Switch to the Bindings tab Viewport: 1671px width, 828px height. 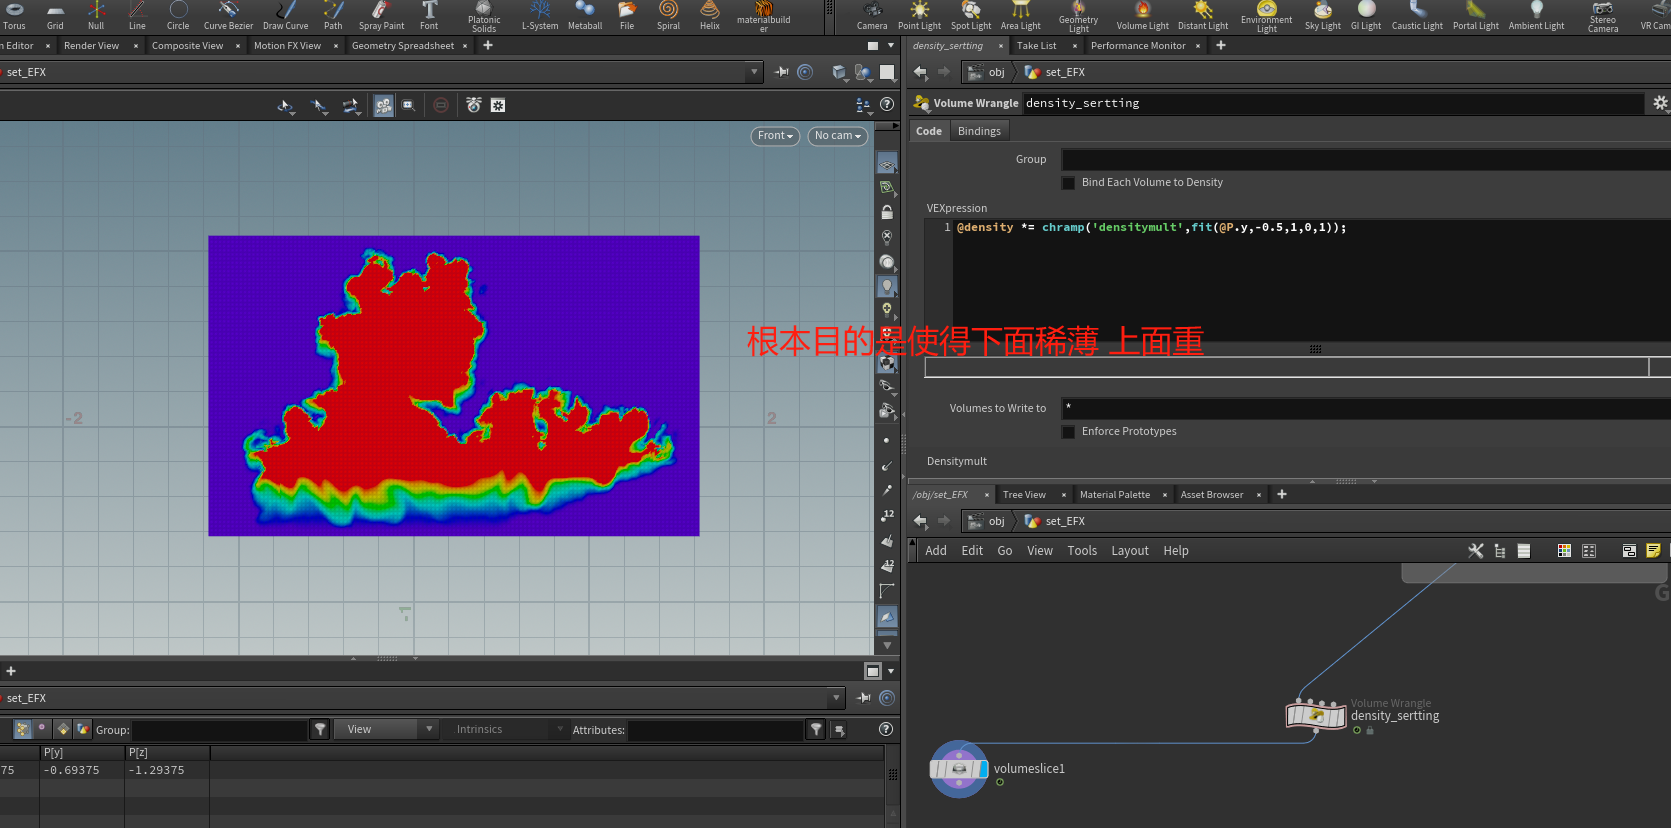point(978,131)
